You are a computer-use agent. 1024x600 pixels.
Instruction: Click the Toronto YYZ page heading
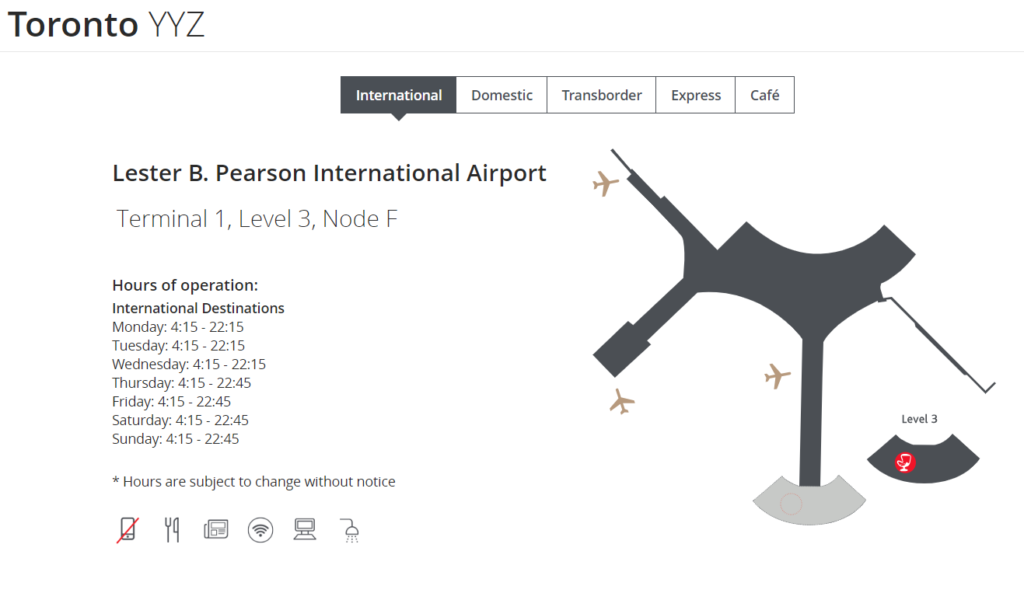[107, 25]
